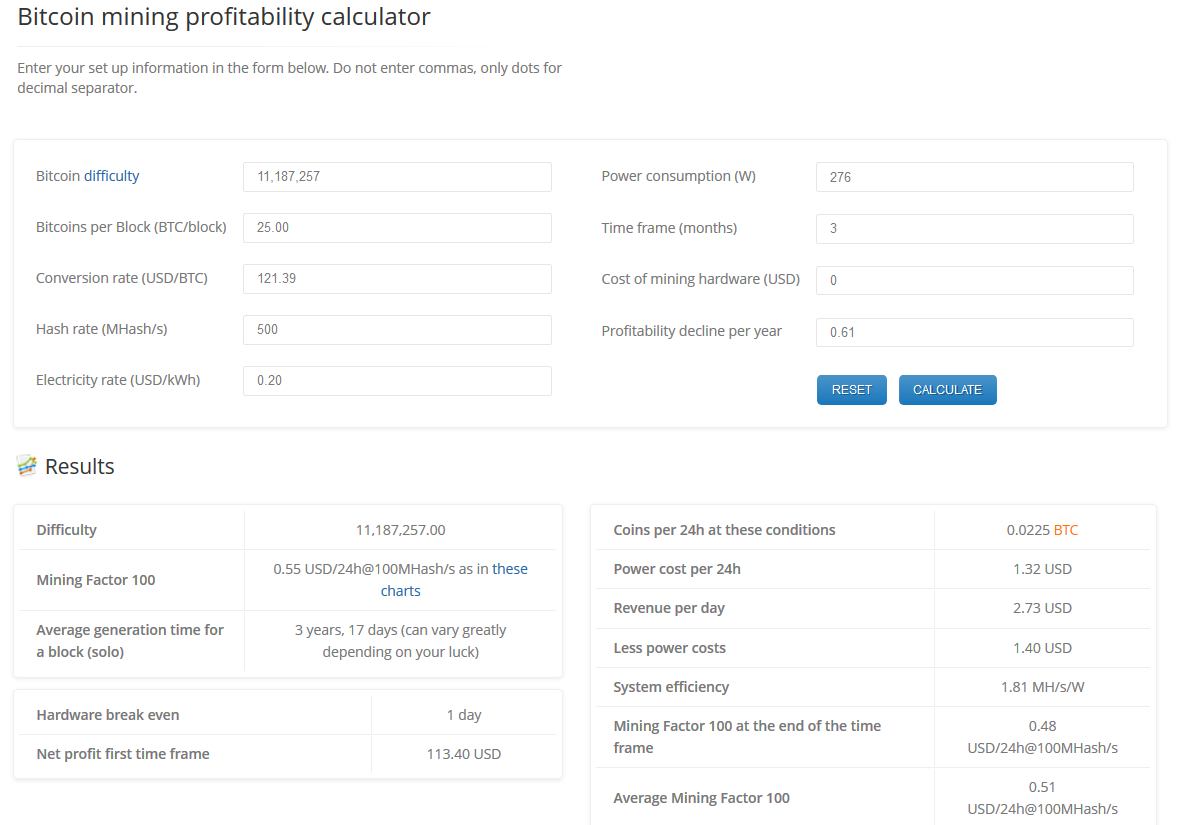This screenshot has height=825, width=1177.
Task: Click the orange BTC link
Action: click(1066, 530)
